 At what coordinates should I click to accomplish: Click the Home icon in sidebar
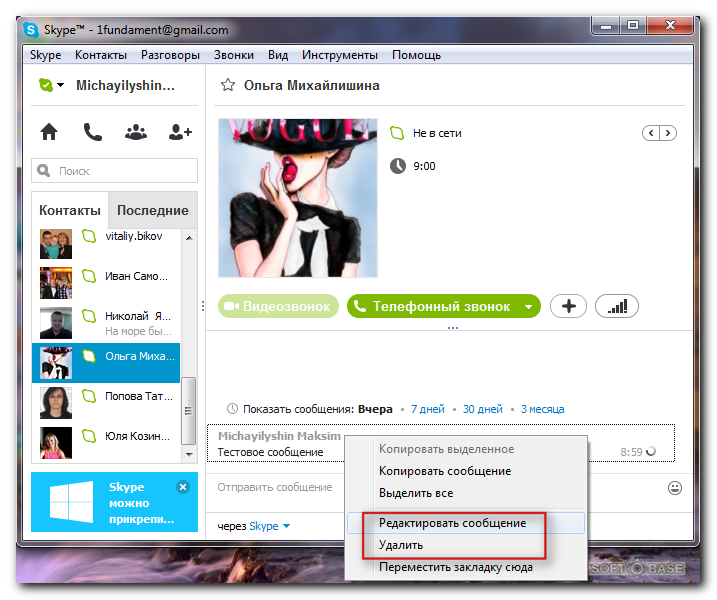point(48,131)
